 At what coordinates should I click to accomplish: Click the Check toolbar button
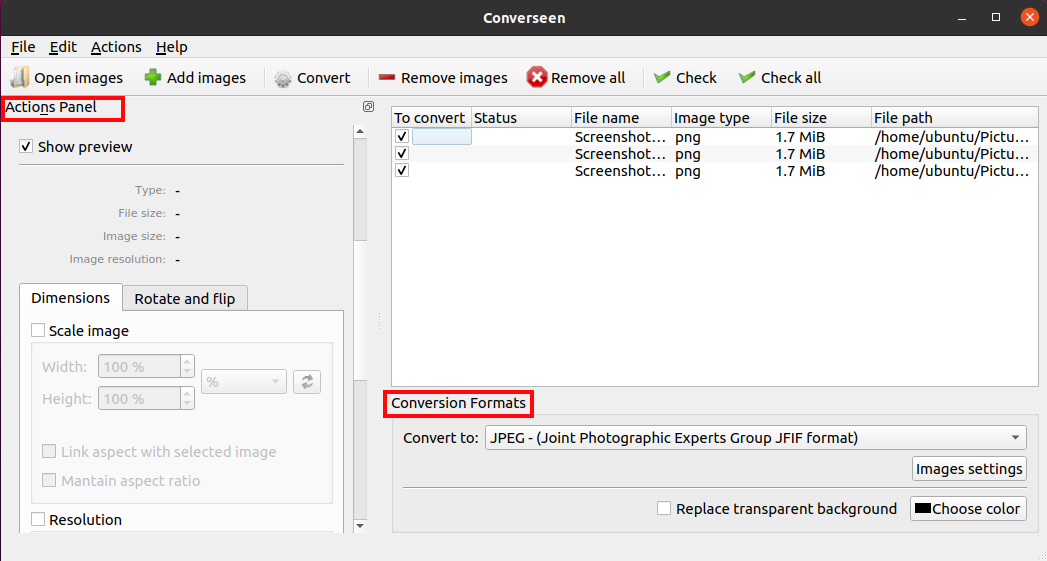685,78
